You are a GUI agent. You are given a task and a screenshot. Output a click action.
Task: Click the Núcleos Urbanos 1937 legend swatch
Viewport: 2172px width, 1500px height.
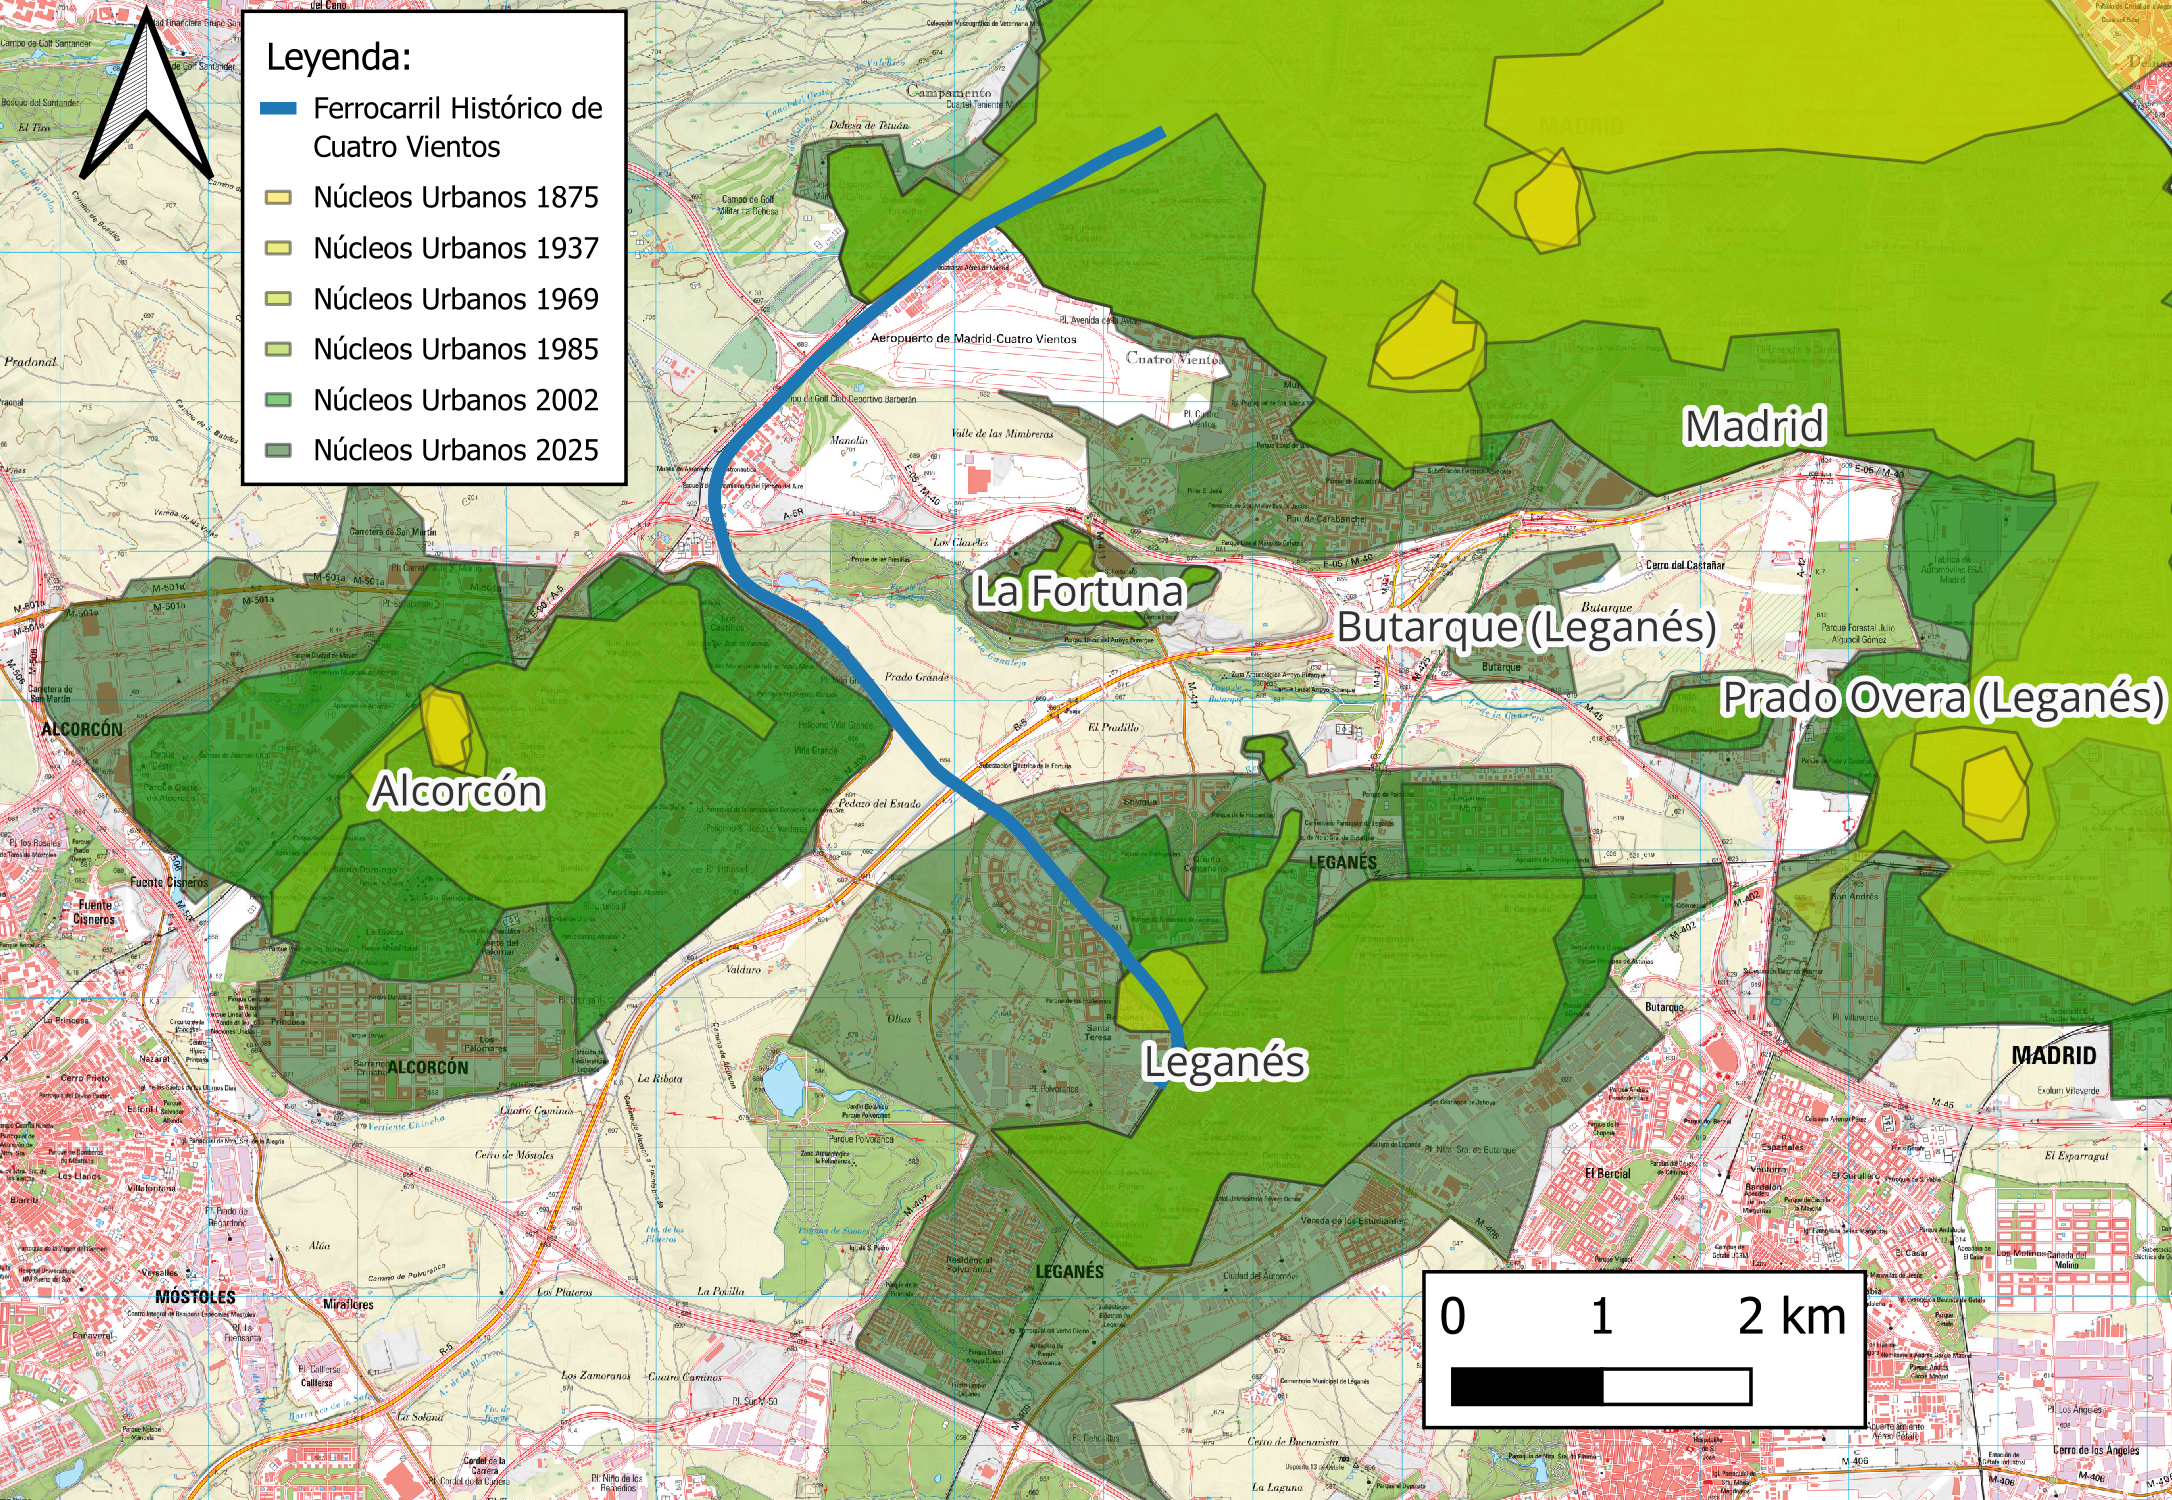click(278, 248)
